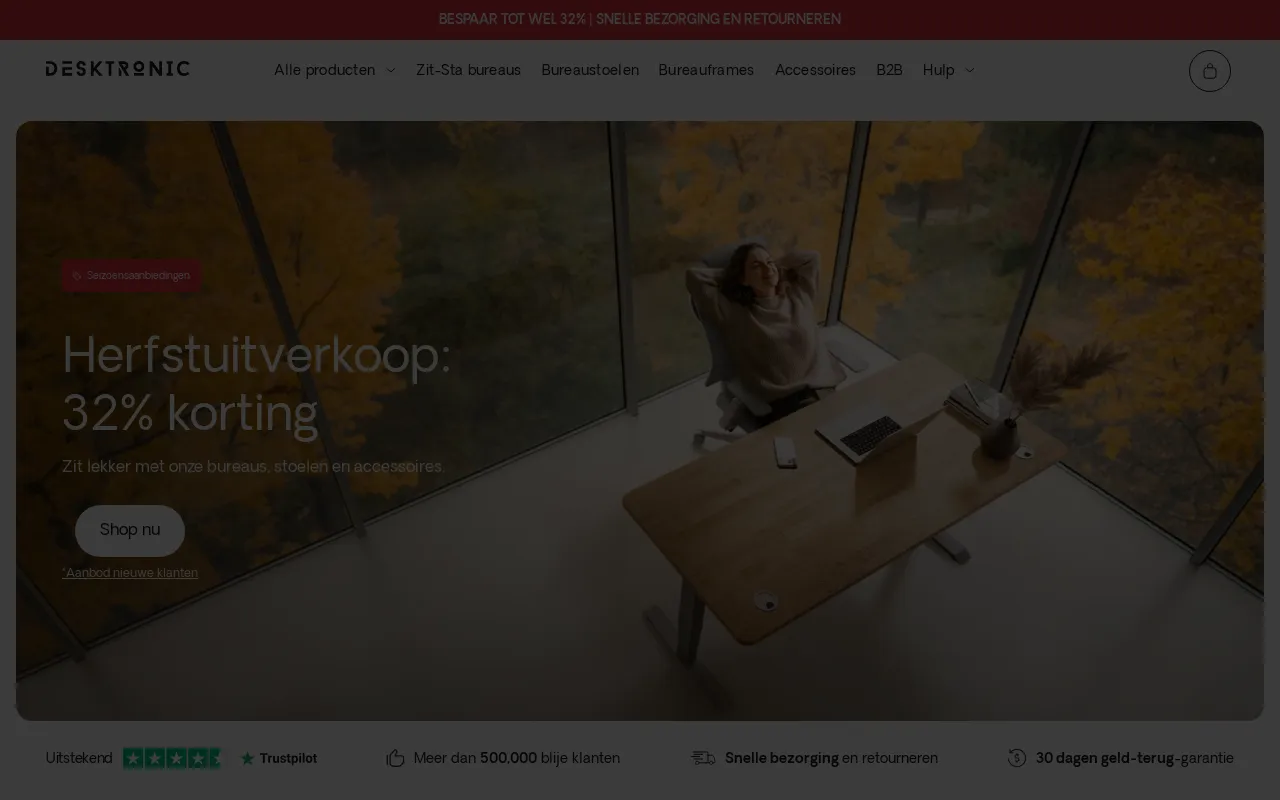The image size is (1280, 800).
Task: Follow the Aanbod nieuwe klanten link
Action: (130, 573)
